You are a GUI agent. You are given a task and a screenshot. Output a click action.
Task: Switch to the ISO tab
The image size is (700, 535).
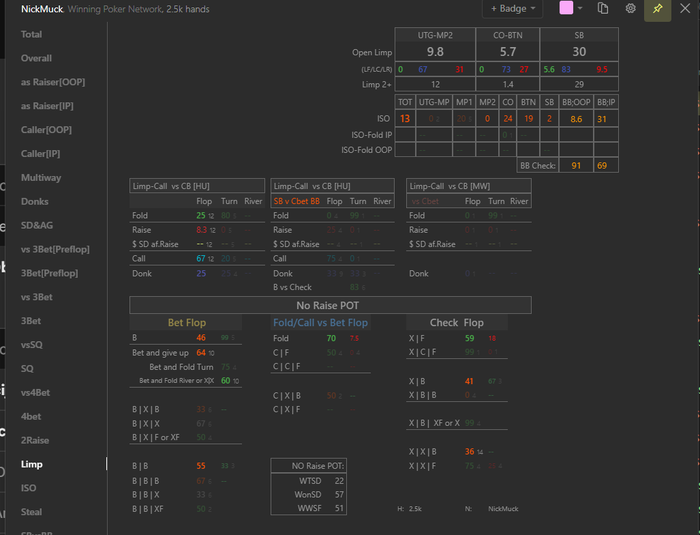point(28,488)
